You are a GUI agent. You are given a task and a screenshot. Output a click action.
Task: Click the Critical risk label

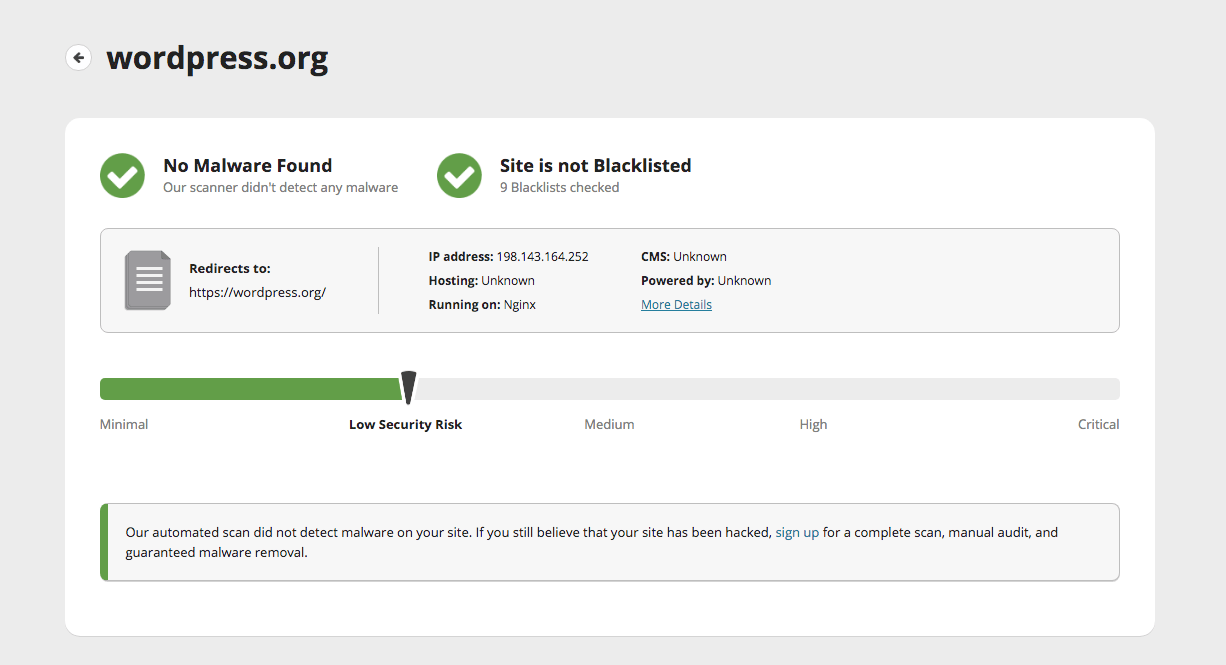coord(1098,425)
